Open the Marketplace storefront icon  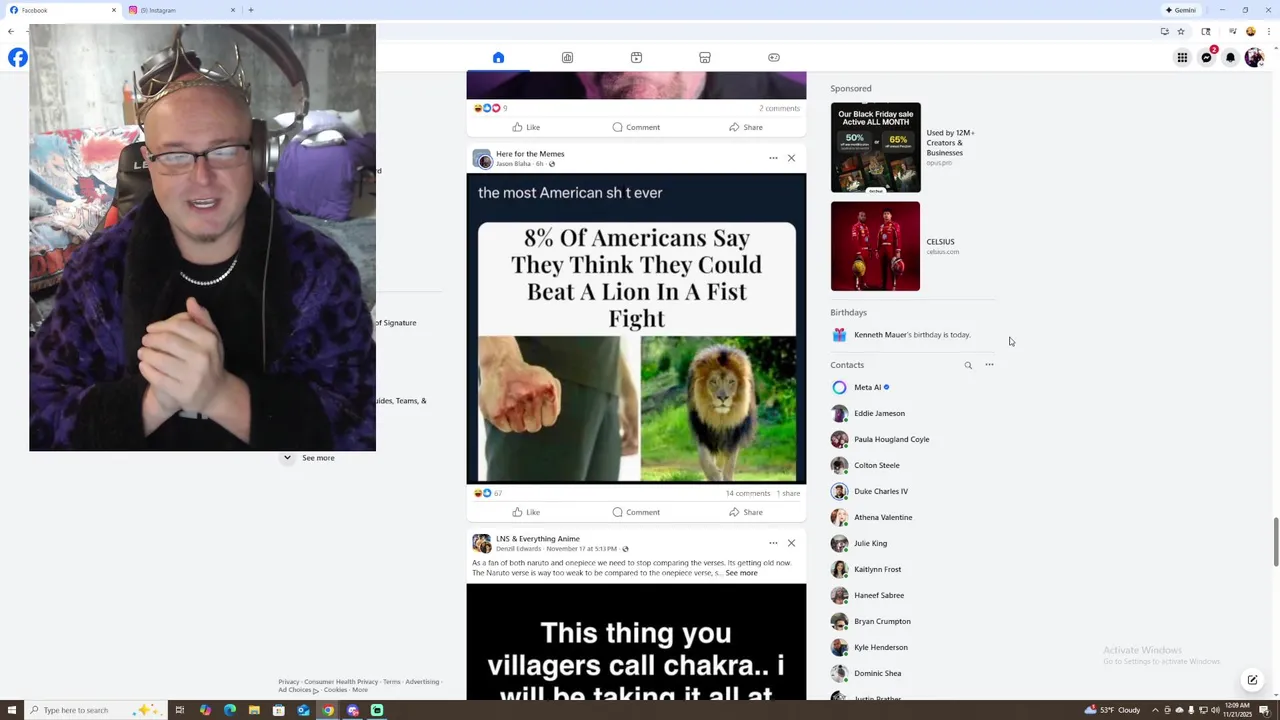(x=705, y=57)
